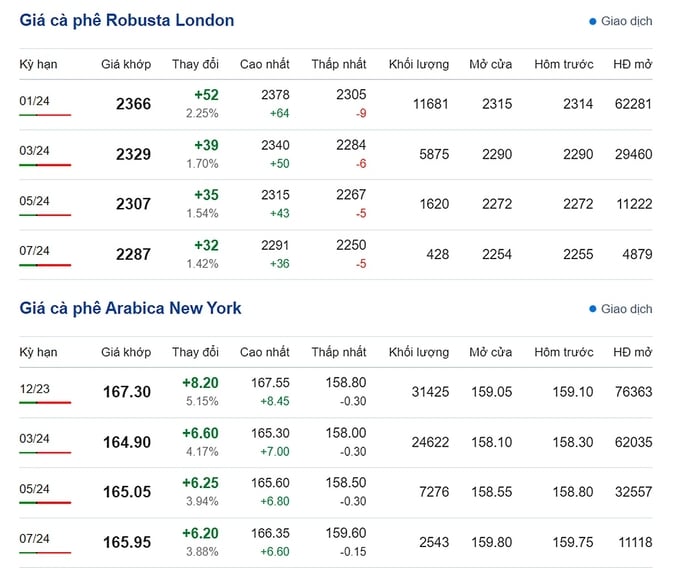Click previous-day price 159.75
The width and height of the screenshot is (680, 568).
[573, 542]
